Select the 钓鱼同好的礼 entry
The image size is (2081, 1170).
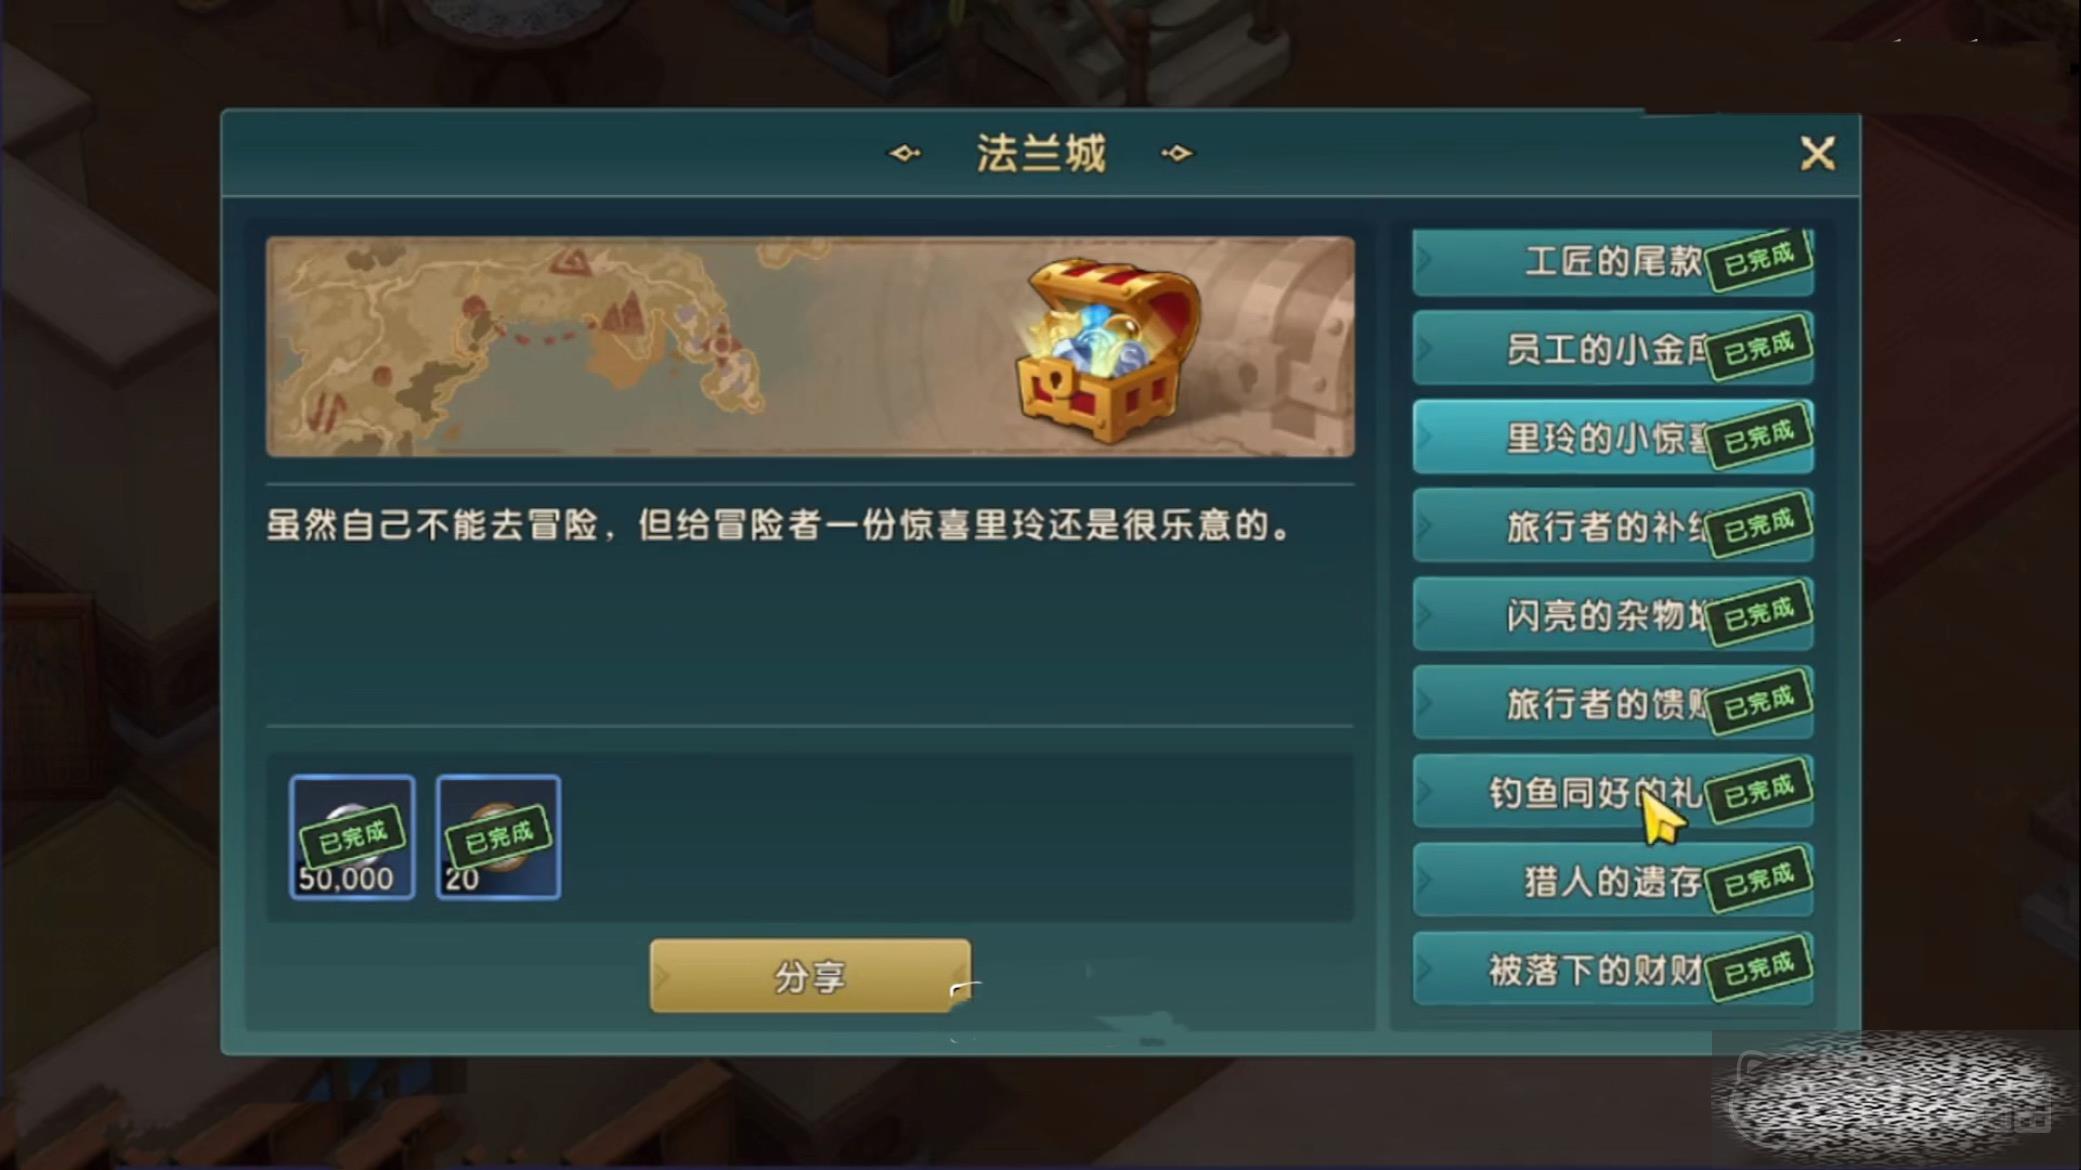point(1613,792)
